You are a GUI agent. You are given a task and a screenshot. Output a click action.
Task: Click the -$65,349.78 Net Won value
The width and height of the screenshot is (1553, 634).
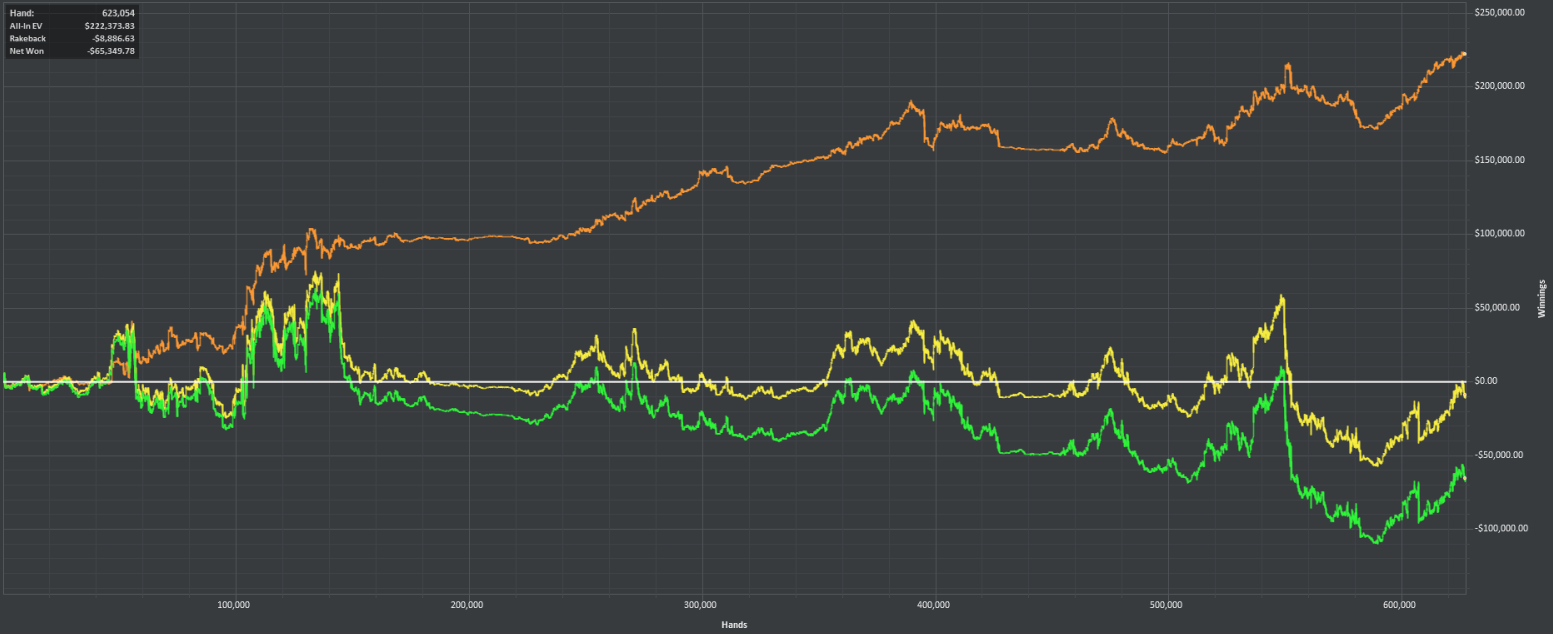click(x=110, y=50)
